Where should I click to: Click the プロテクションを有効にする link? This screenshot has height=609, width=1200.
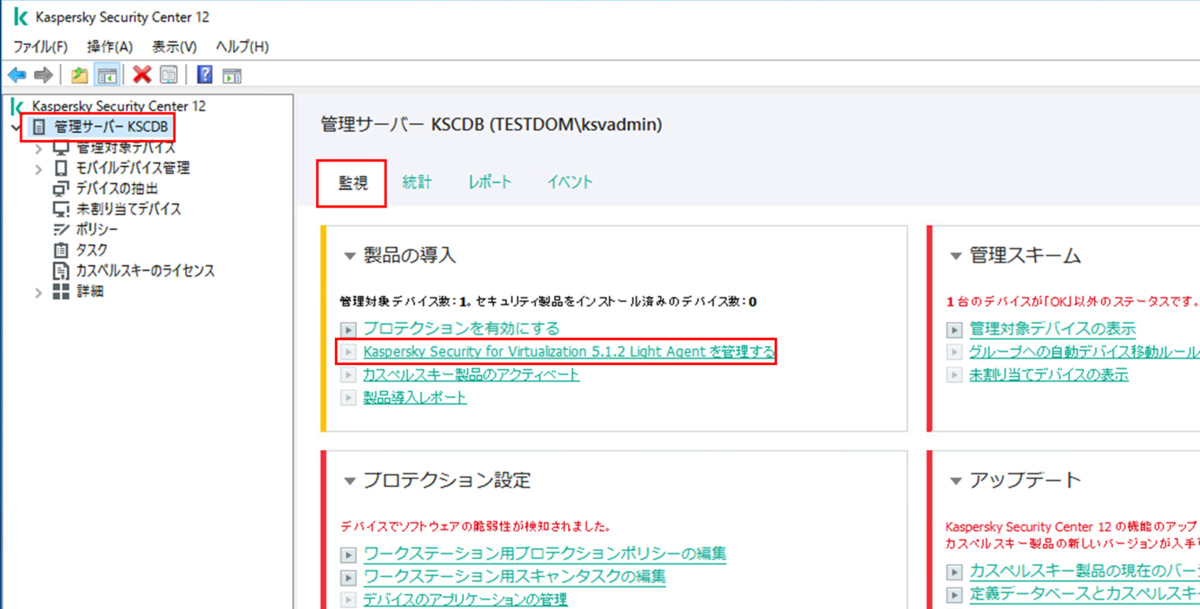click(461, 328)
